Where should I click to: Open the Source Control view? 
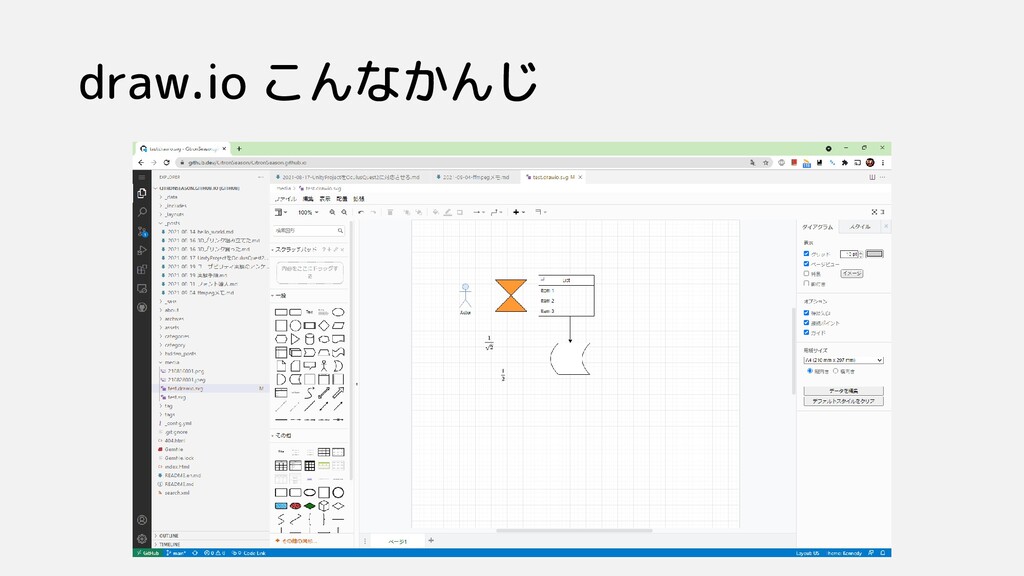tap(142, 231)
